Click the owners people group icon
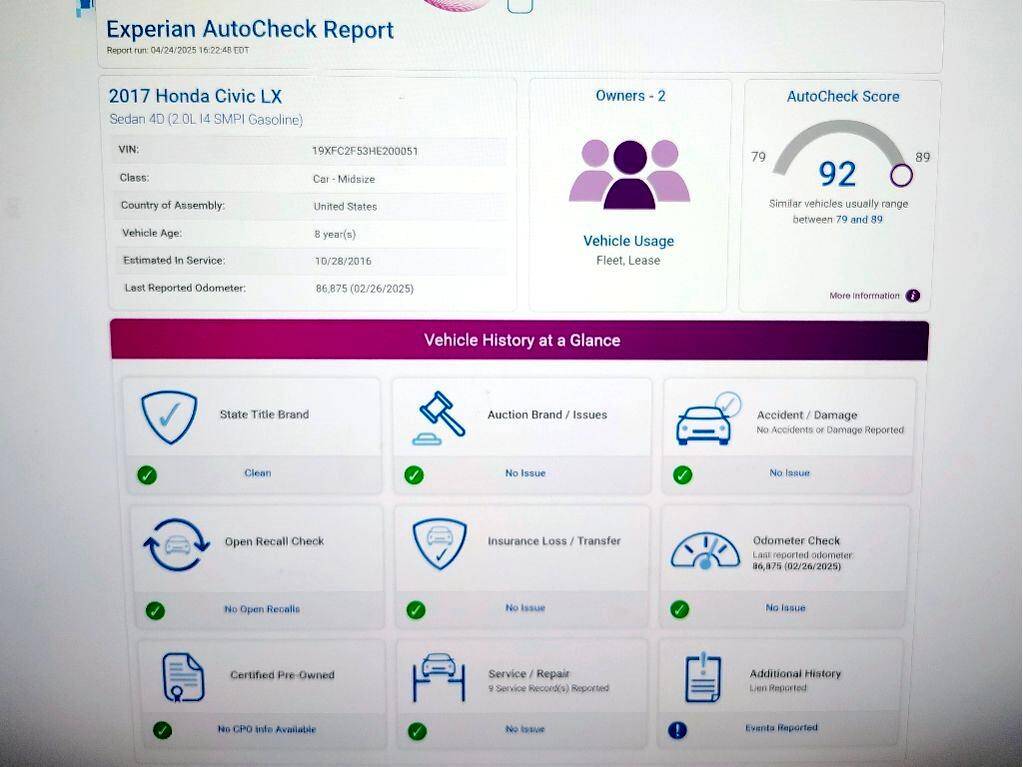 pos(630,174)
